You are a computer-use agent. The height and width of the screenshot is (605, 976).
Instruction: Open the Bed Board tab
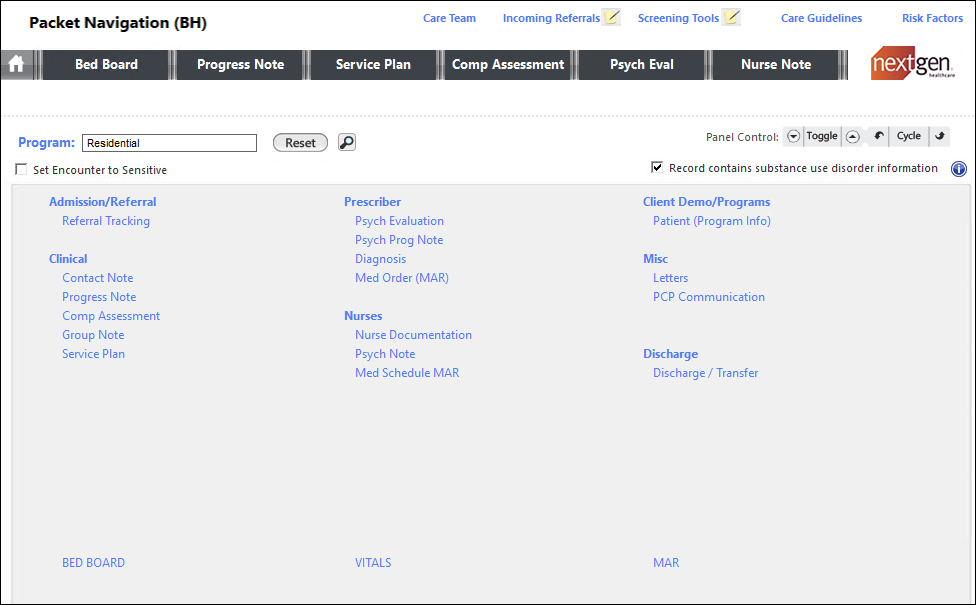click(x=106, y=64)
